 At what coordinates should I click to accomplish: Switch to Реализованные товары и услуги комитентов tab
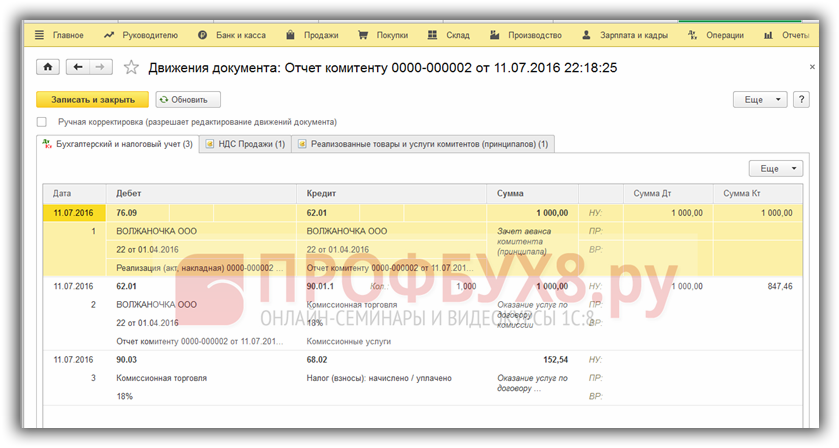pos(423,144)
